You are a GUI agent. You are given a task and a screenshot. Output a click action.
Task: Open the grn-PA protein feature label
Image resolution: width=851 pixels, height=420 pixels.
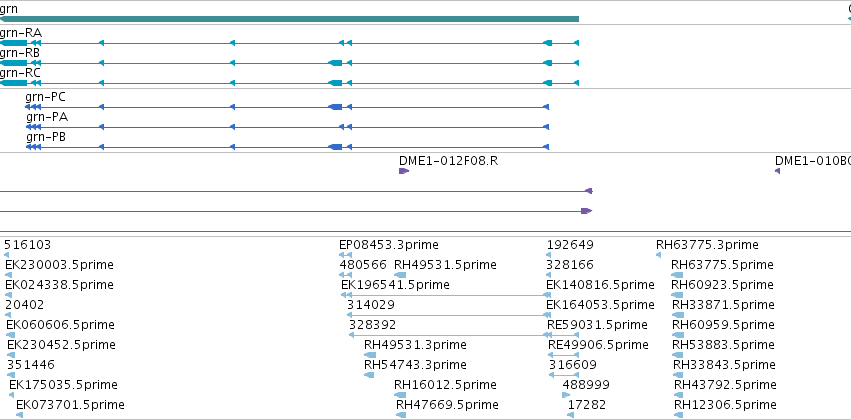pos(47,117)
